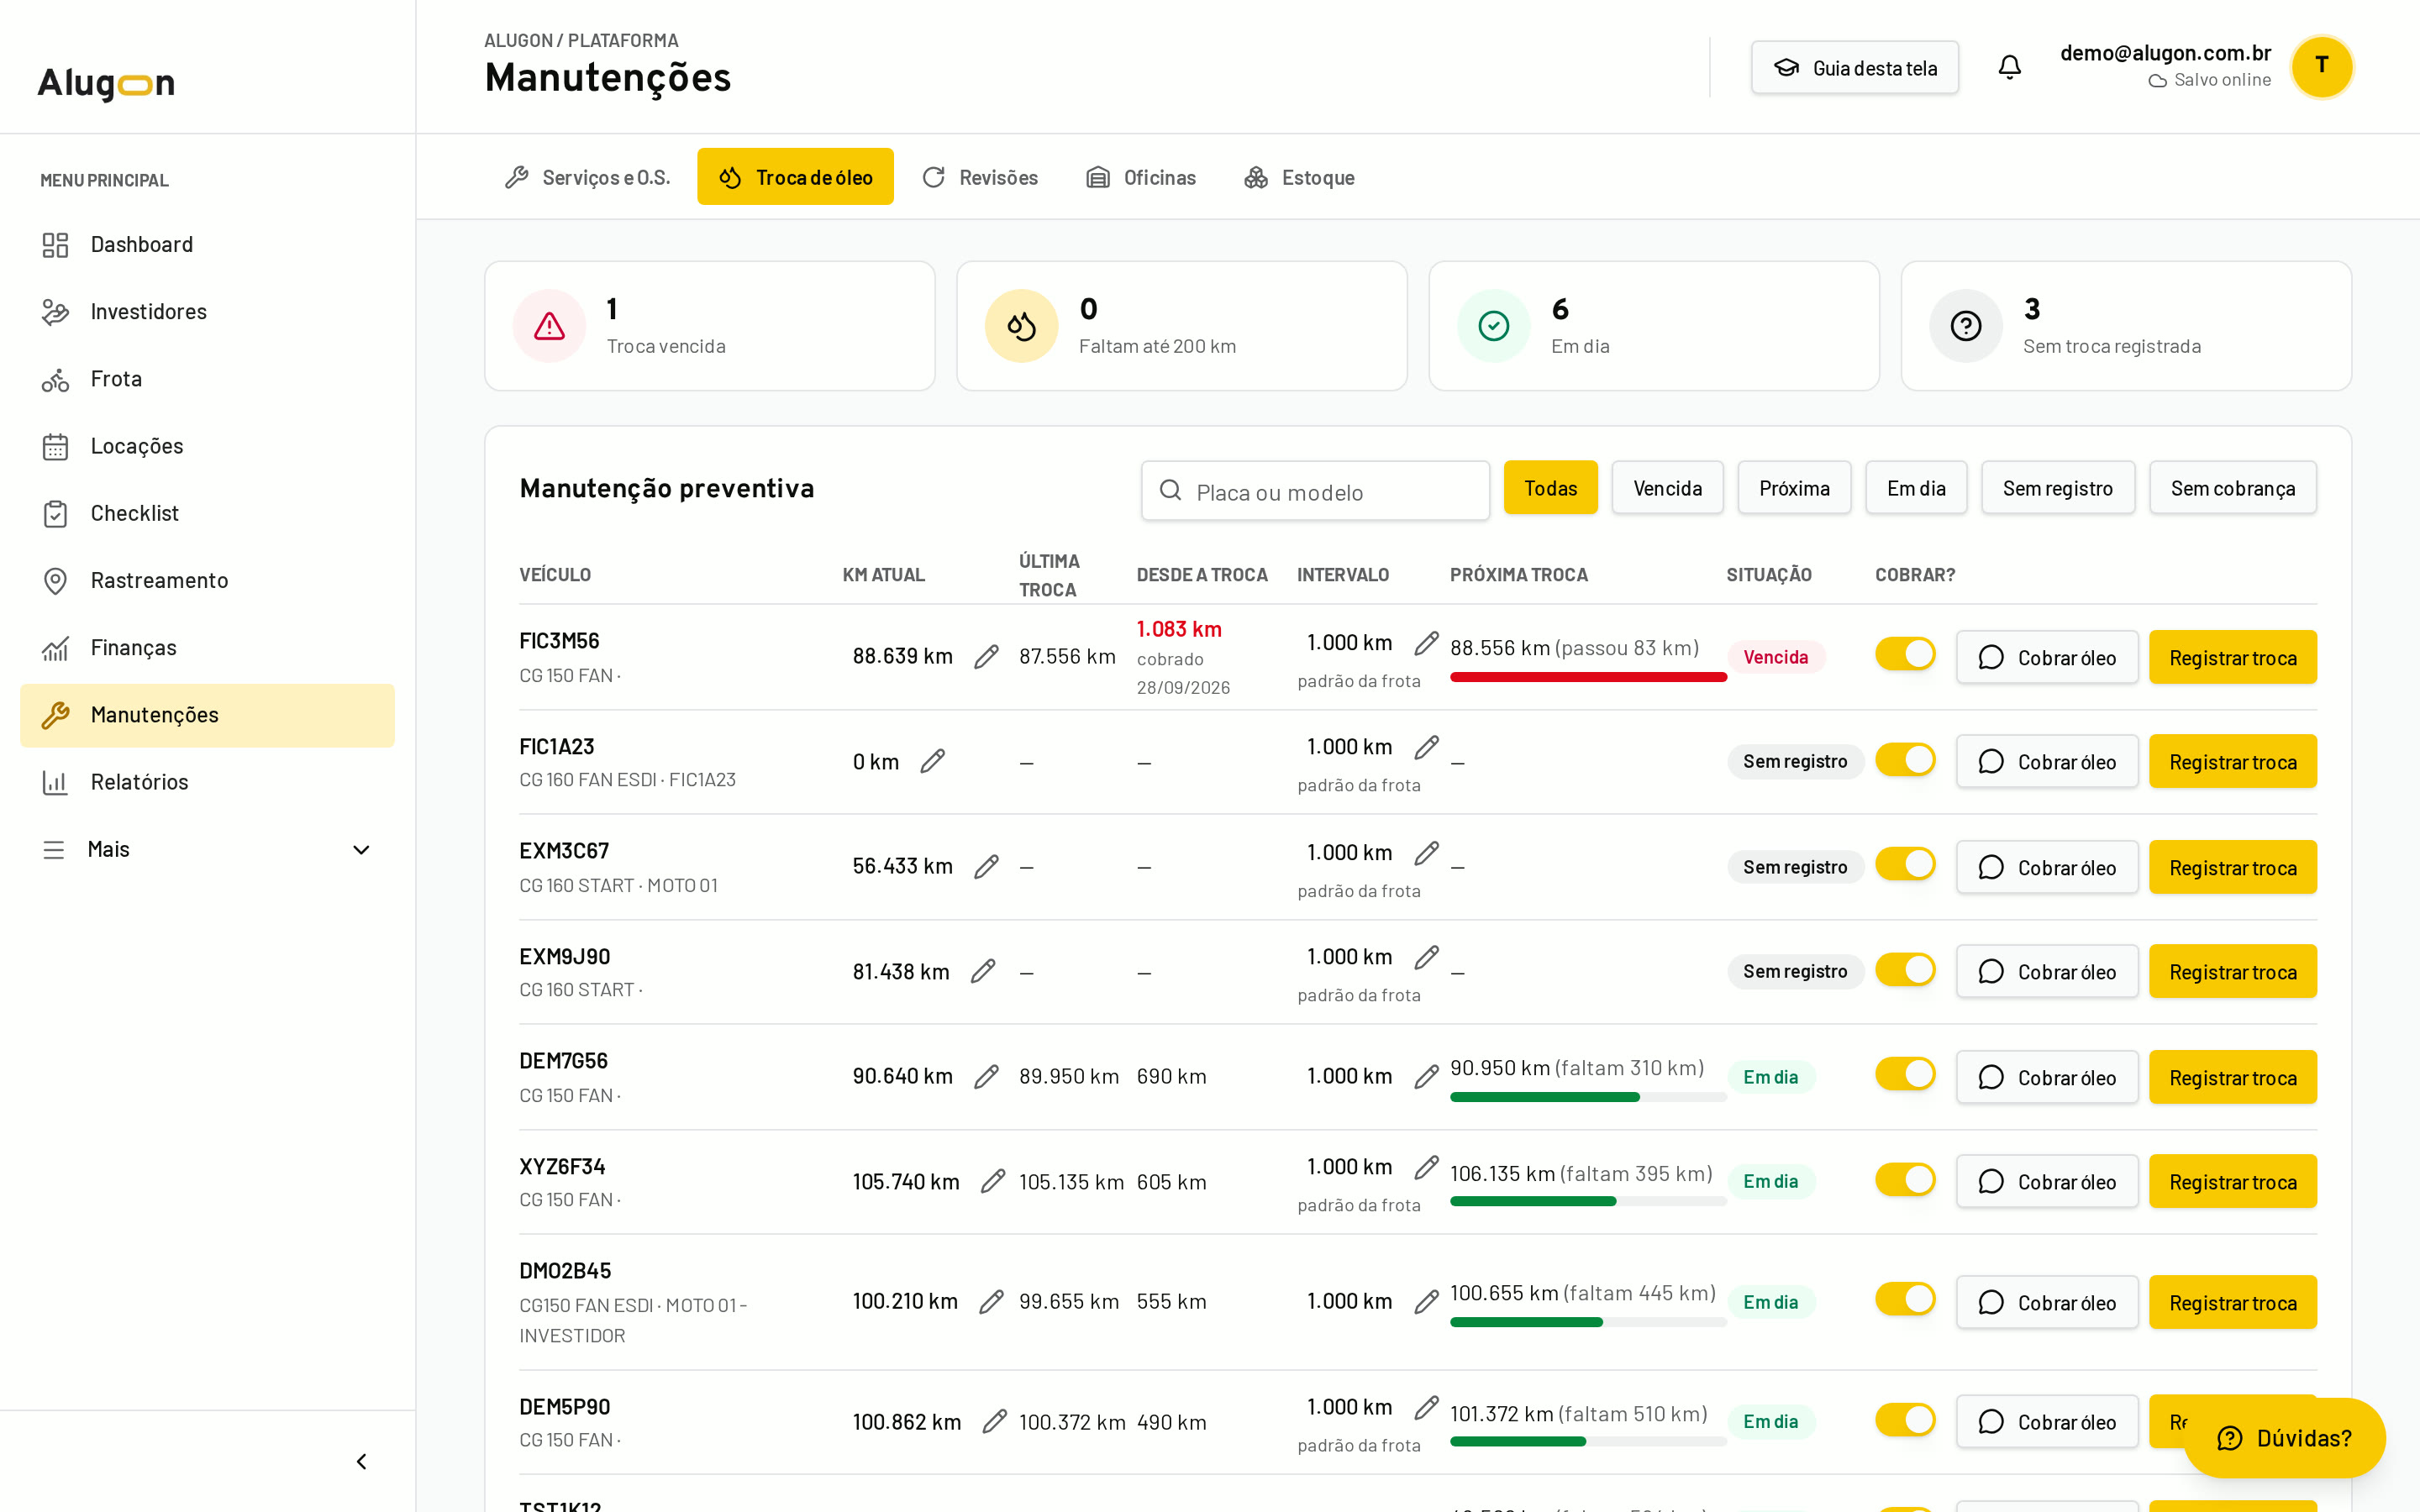Image resolution: width=2420 pixels, height=1512 pixels.
Task: Edit km atual pencil for DEM7G56
Action: pos(986,1076)
